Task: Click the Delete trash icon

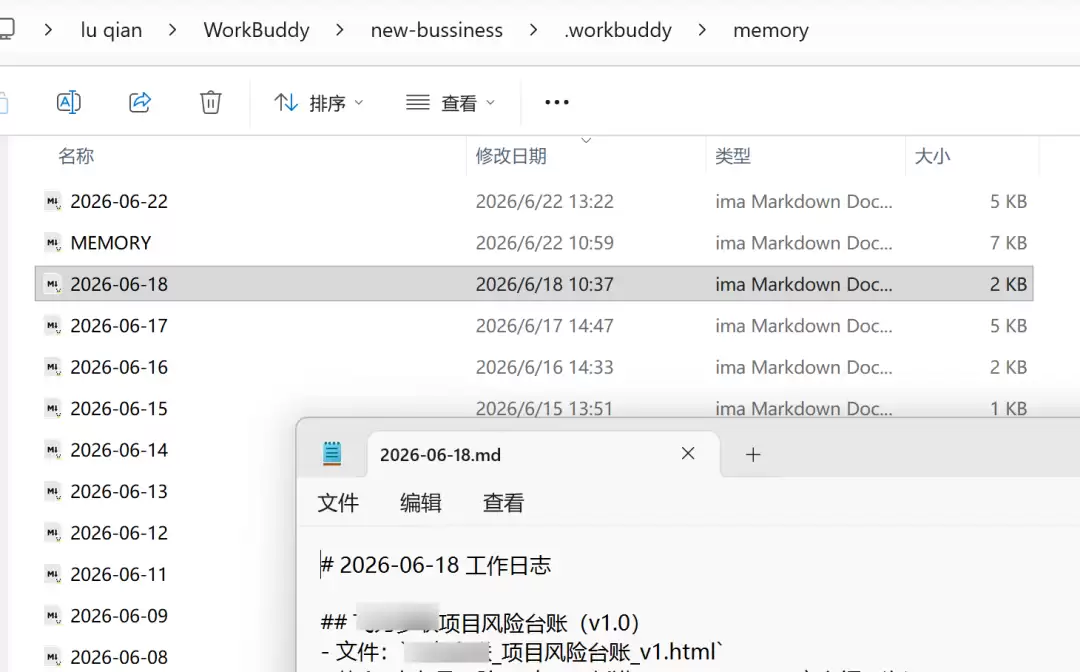Action: (x=211, y=103)
